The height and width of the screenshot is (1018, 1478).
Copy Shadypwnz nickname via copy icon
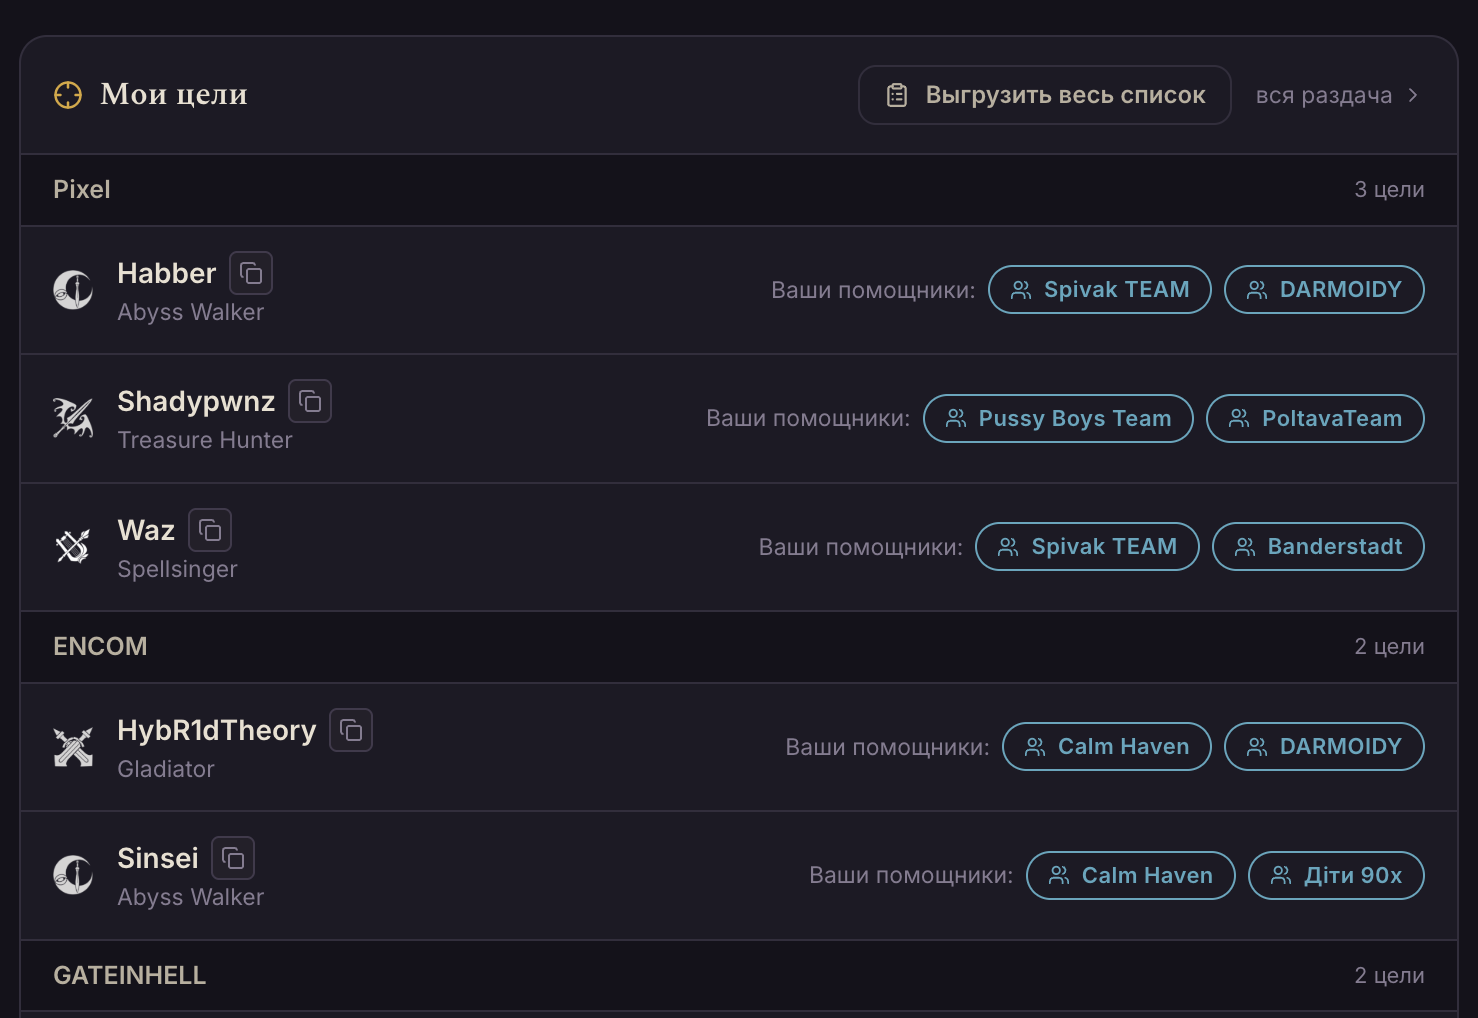[x=310, y=401]
